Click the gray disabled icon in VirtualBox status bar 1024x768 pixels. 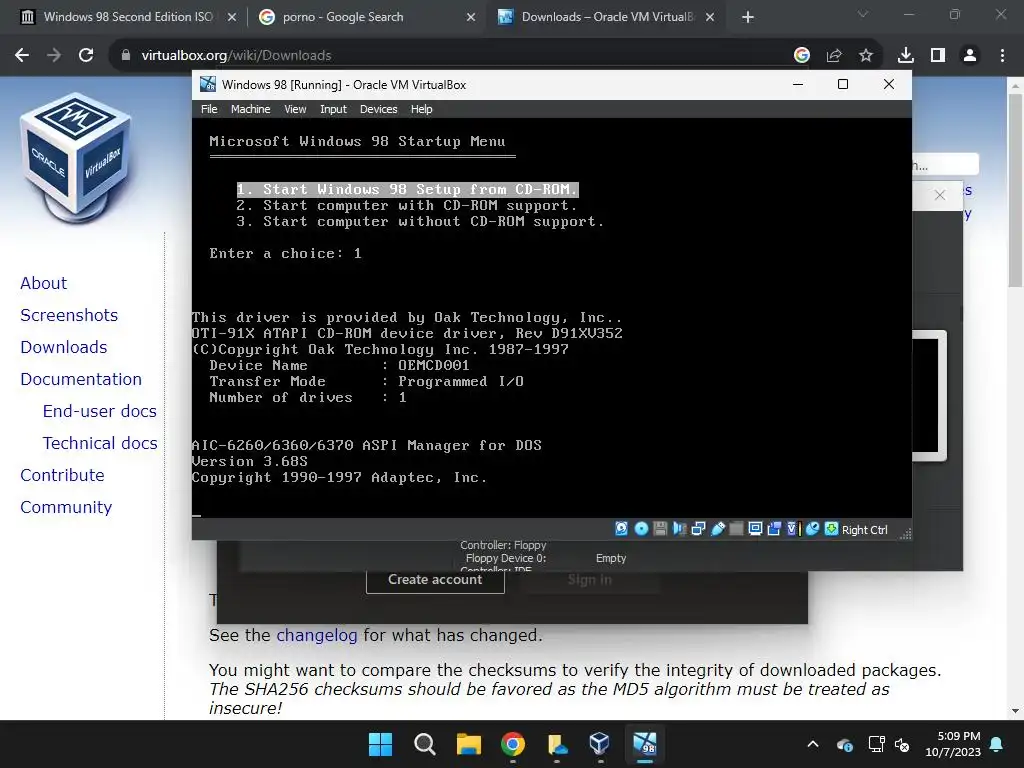[x=736, y=529]
